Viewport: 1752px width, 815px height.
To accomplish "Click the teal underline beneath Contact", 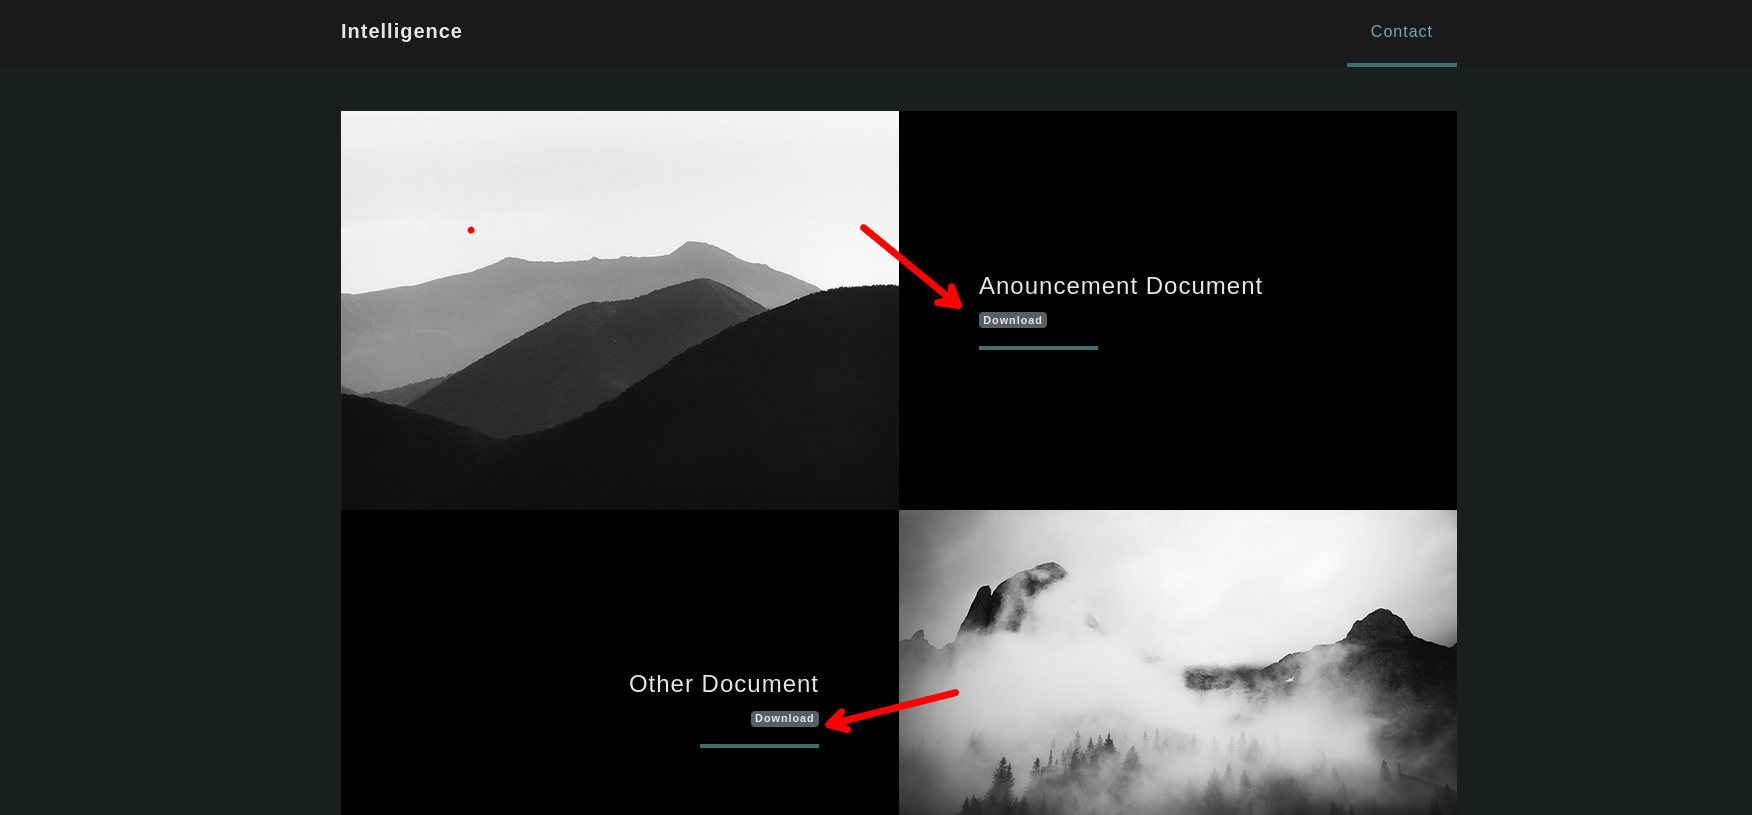I will point(1401,65).
